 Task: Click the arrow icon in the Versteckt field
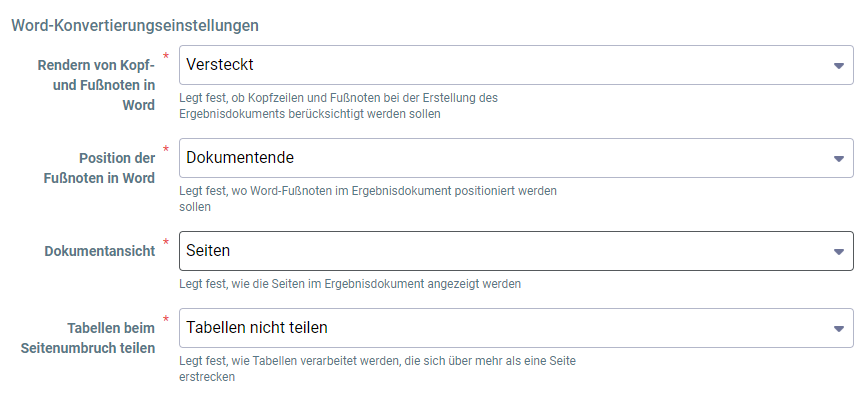838,65
